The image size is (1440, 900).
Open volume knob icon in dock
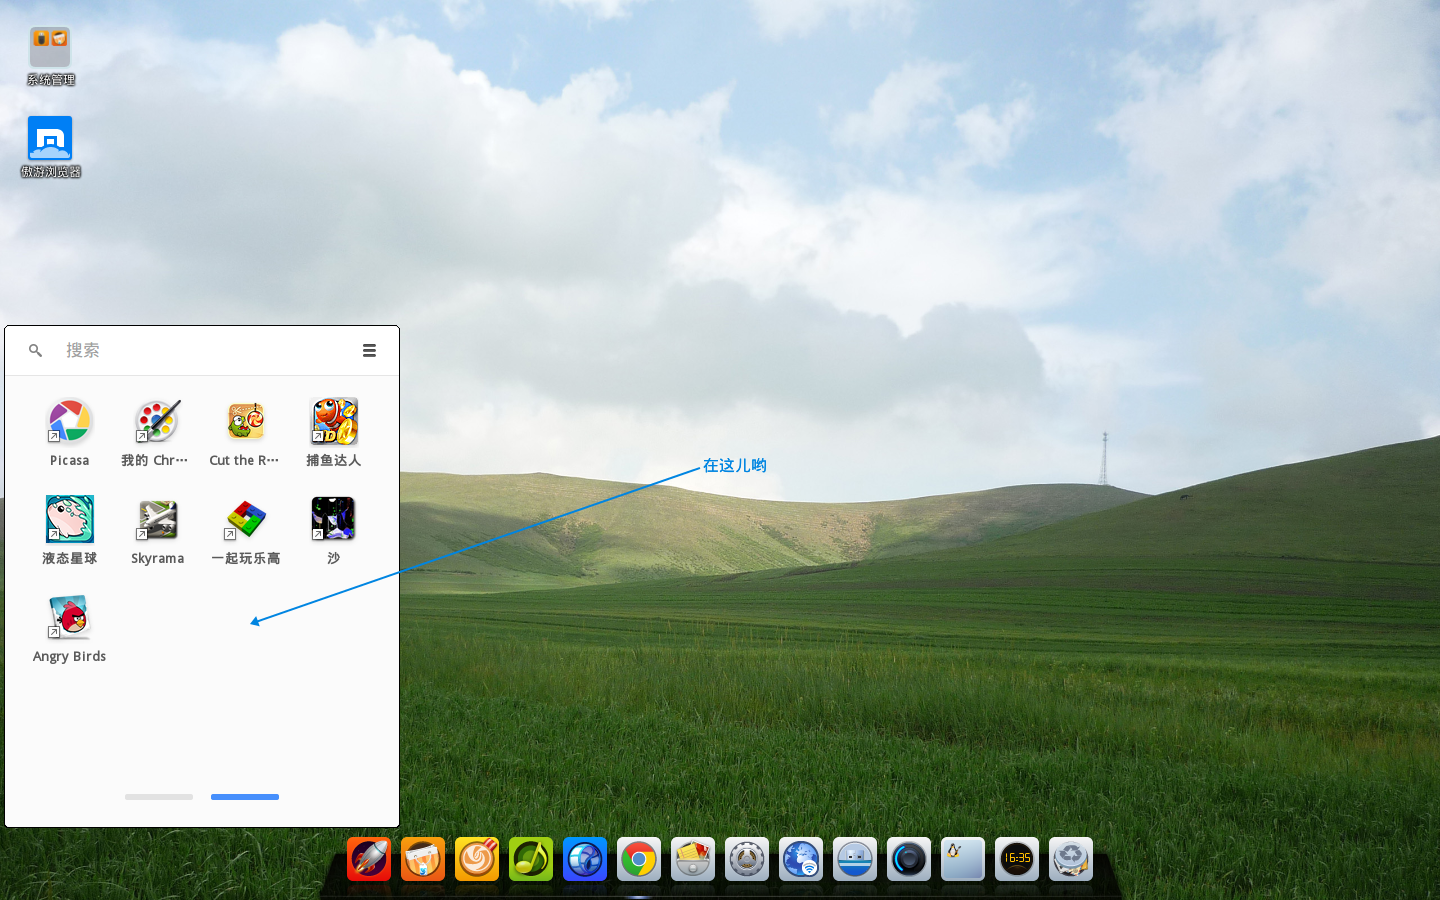tap(909, 859)
